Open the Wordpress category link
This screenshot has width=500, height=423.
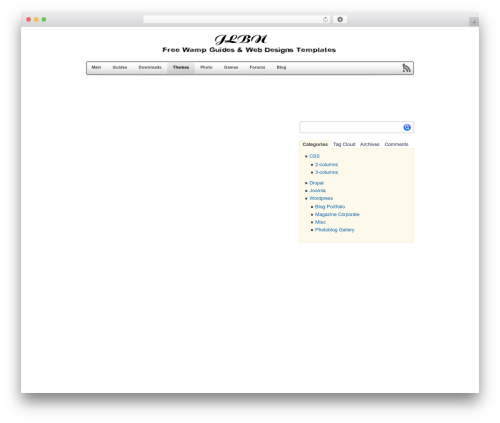click(x=321, y=198)
